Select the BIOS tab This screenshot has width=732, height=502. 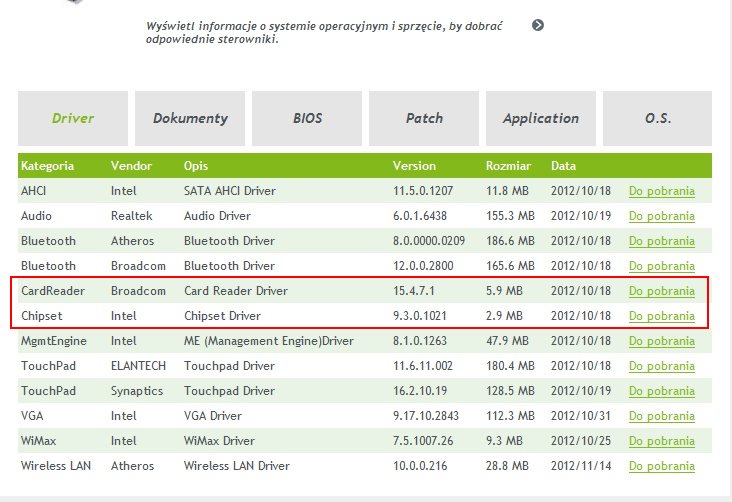(307, 118)
